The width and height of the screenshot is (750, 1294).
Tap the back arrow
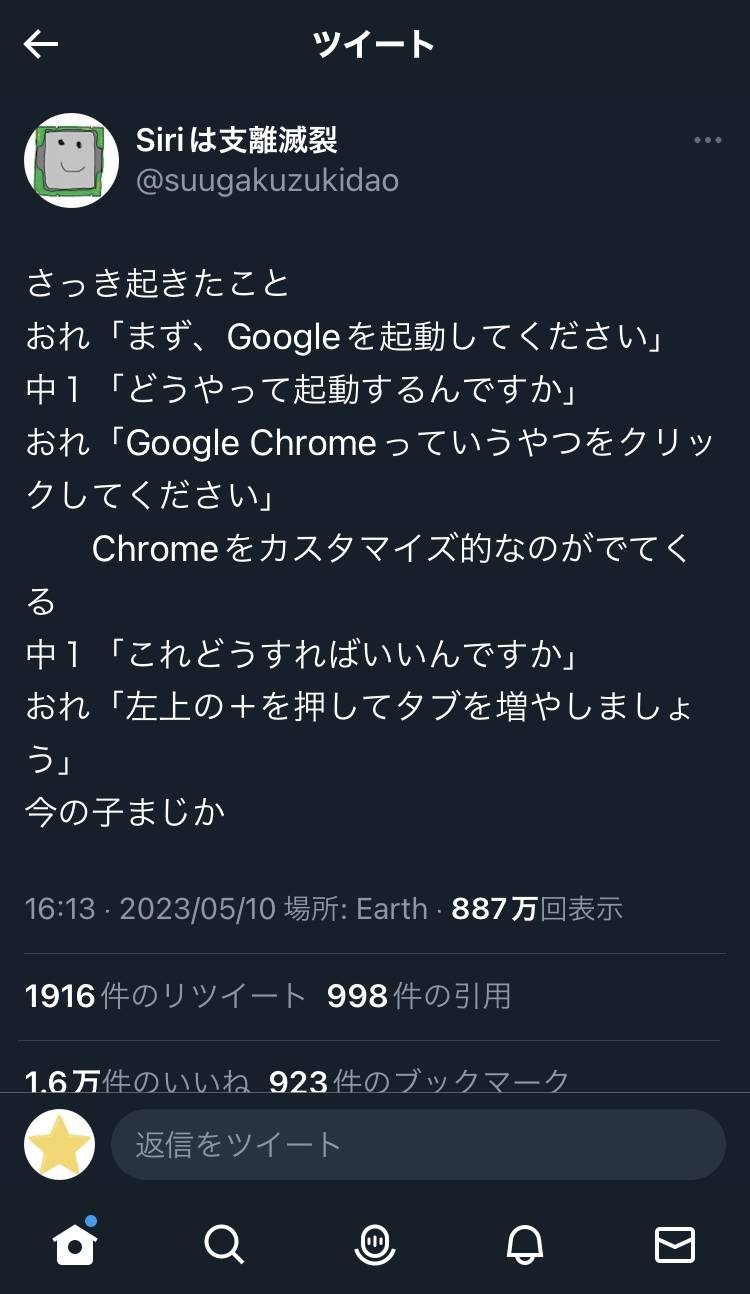(x=41, y=44)
